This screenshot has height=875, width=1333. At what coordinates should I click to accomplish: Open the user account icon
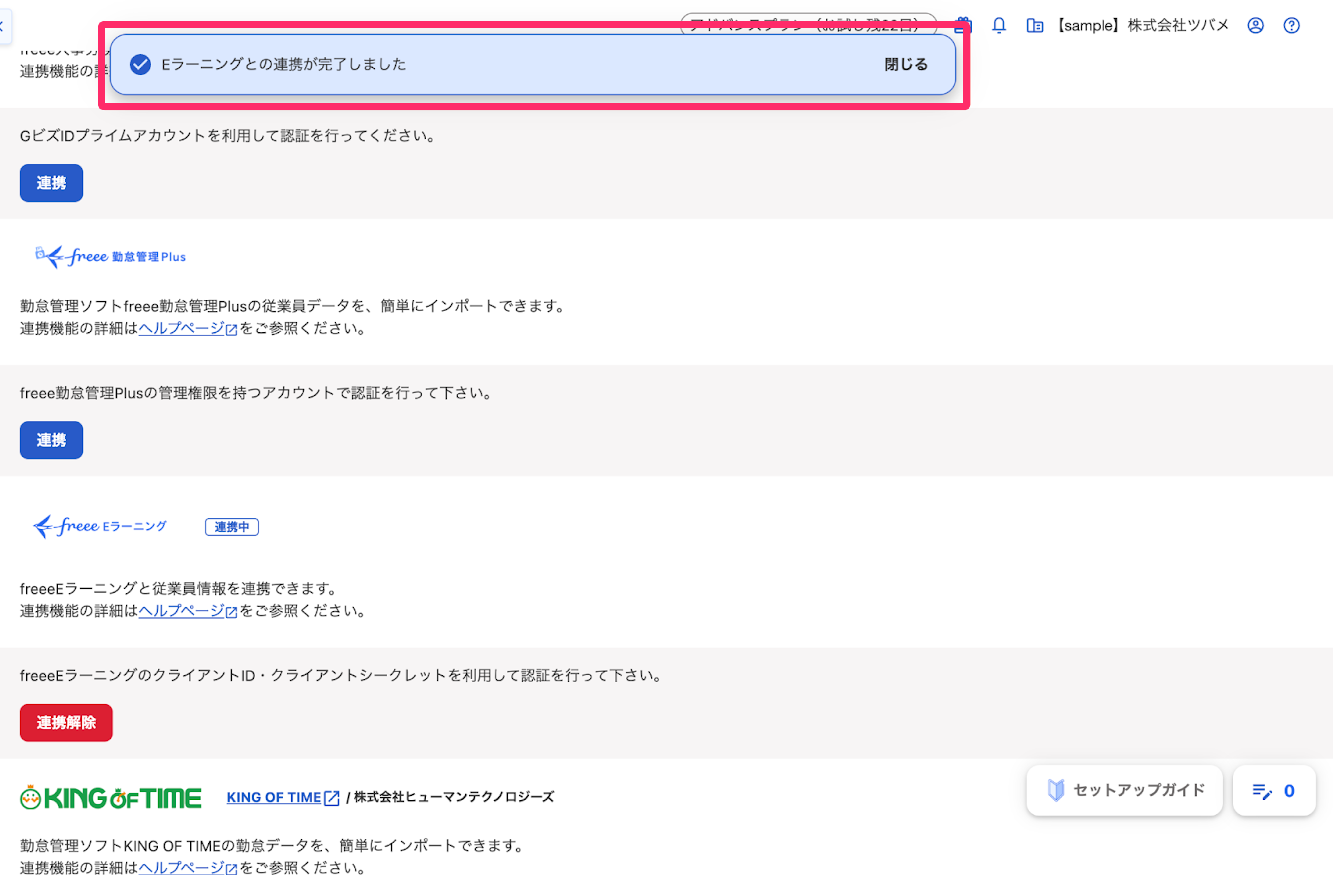(1256, 26)
